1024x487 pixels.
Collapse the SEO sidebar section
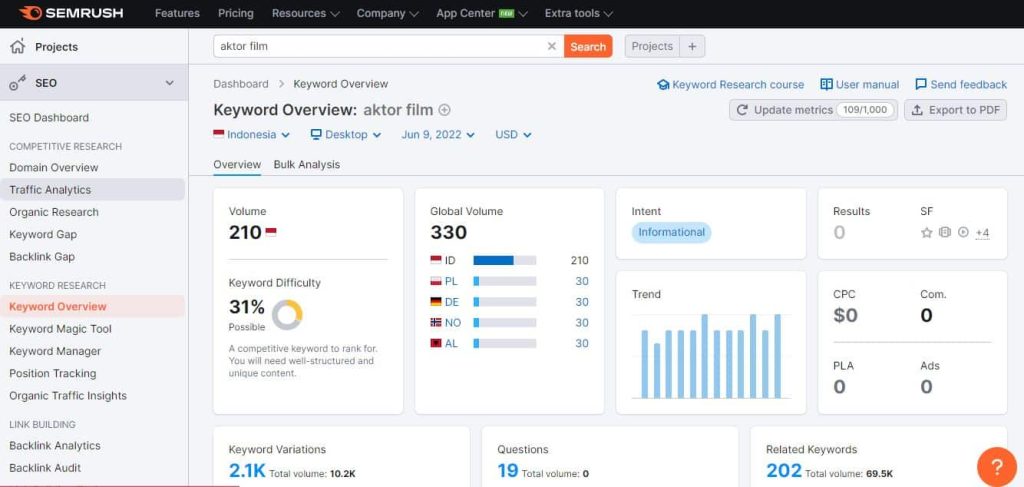[x=170, y=83]
